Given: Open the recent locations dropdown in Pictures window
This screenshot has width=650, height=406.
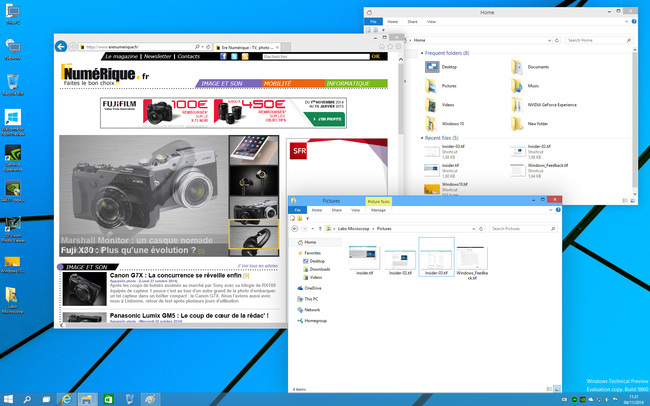Looking at the screenshot, I should click(x=313, y=229).
